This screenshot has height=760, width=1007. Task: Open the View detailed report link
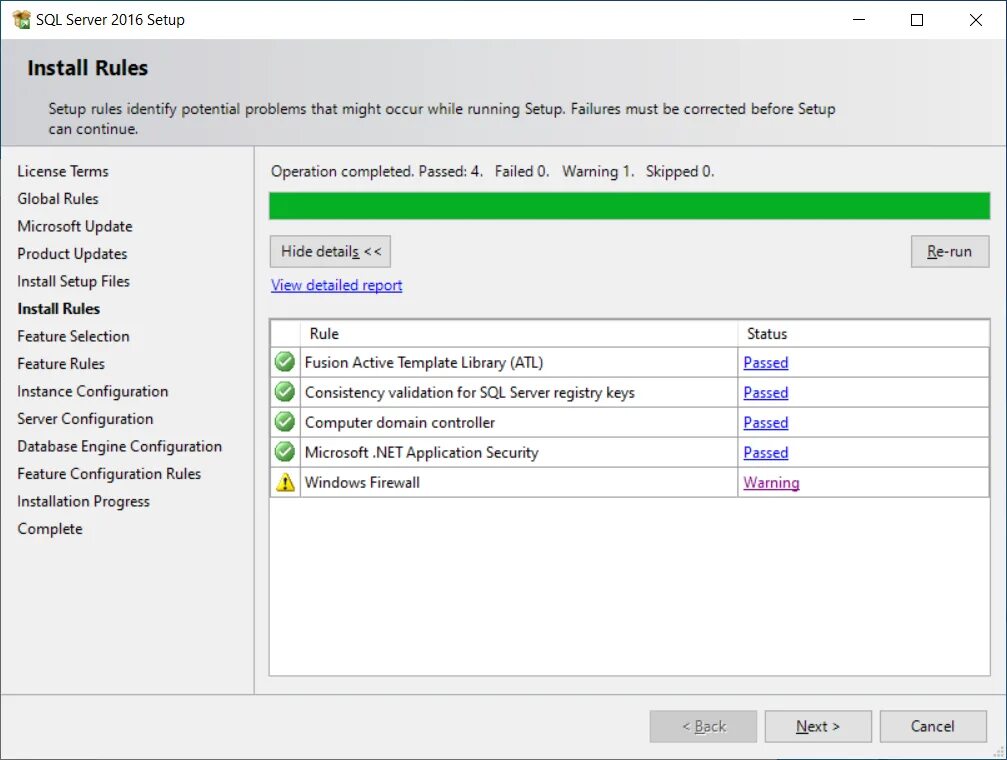coord(337,285)
